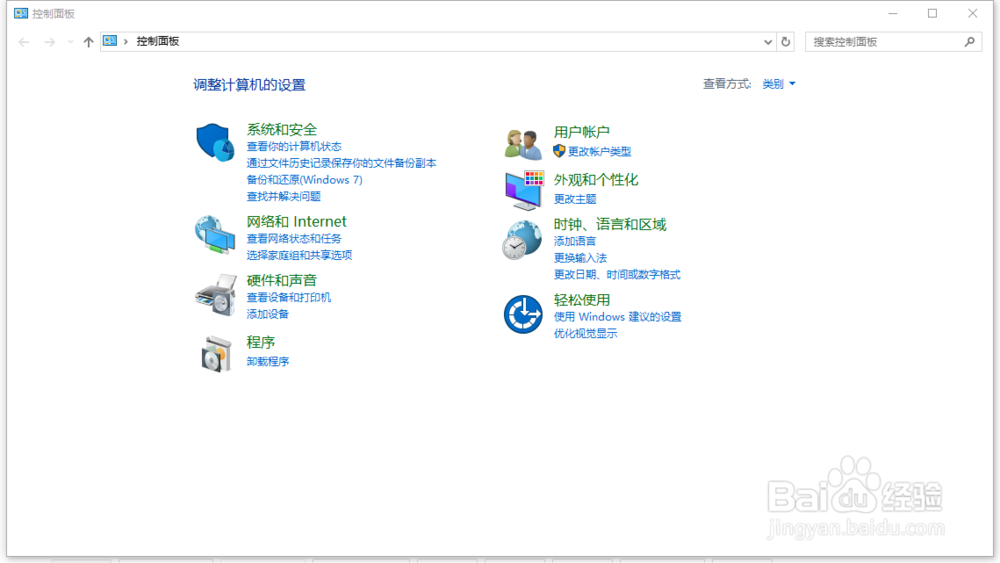This screenshot has width=1000, height=563.
Task: Expand the breadcrumb chevron before 控制面板
Action: tap(126, 41)
